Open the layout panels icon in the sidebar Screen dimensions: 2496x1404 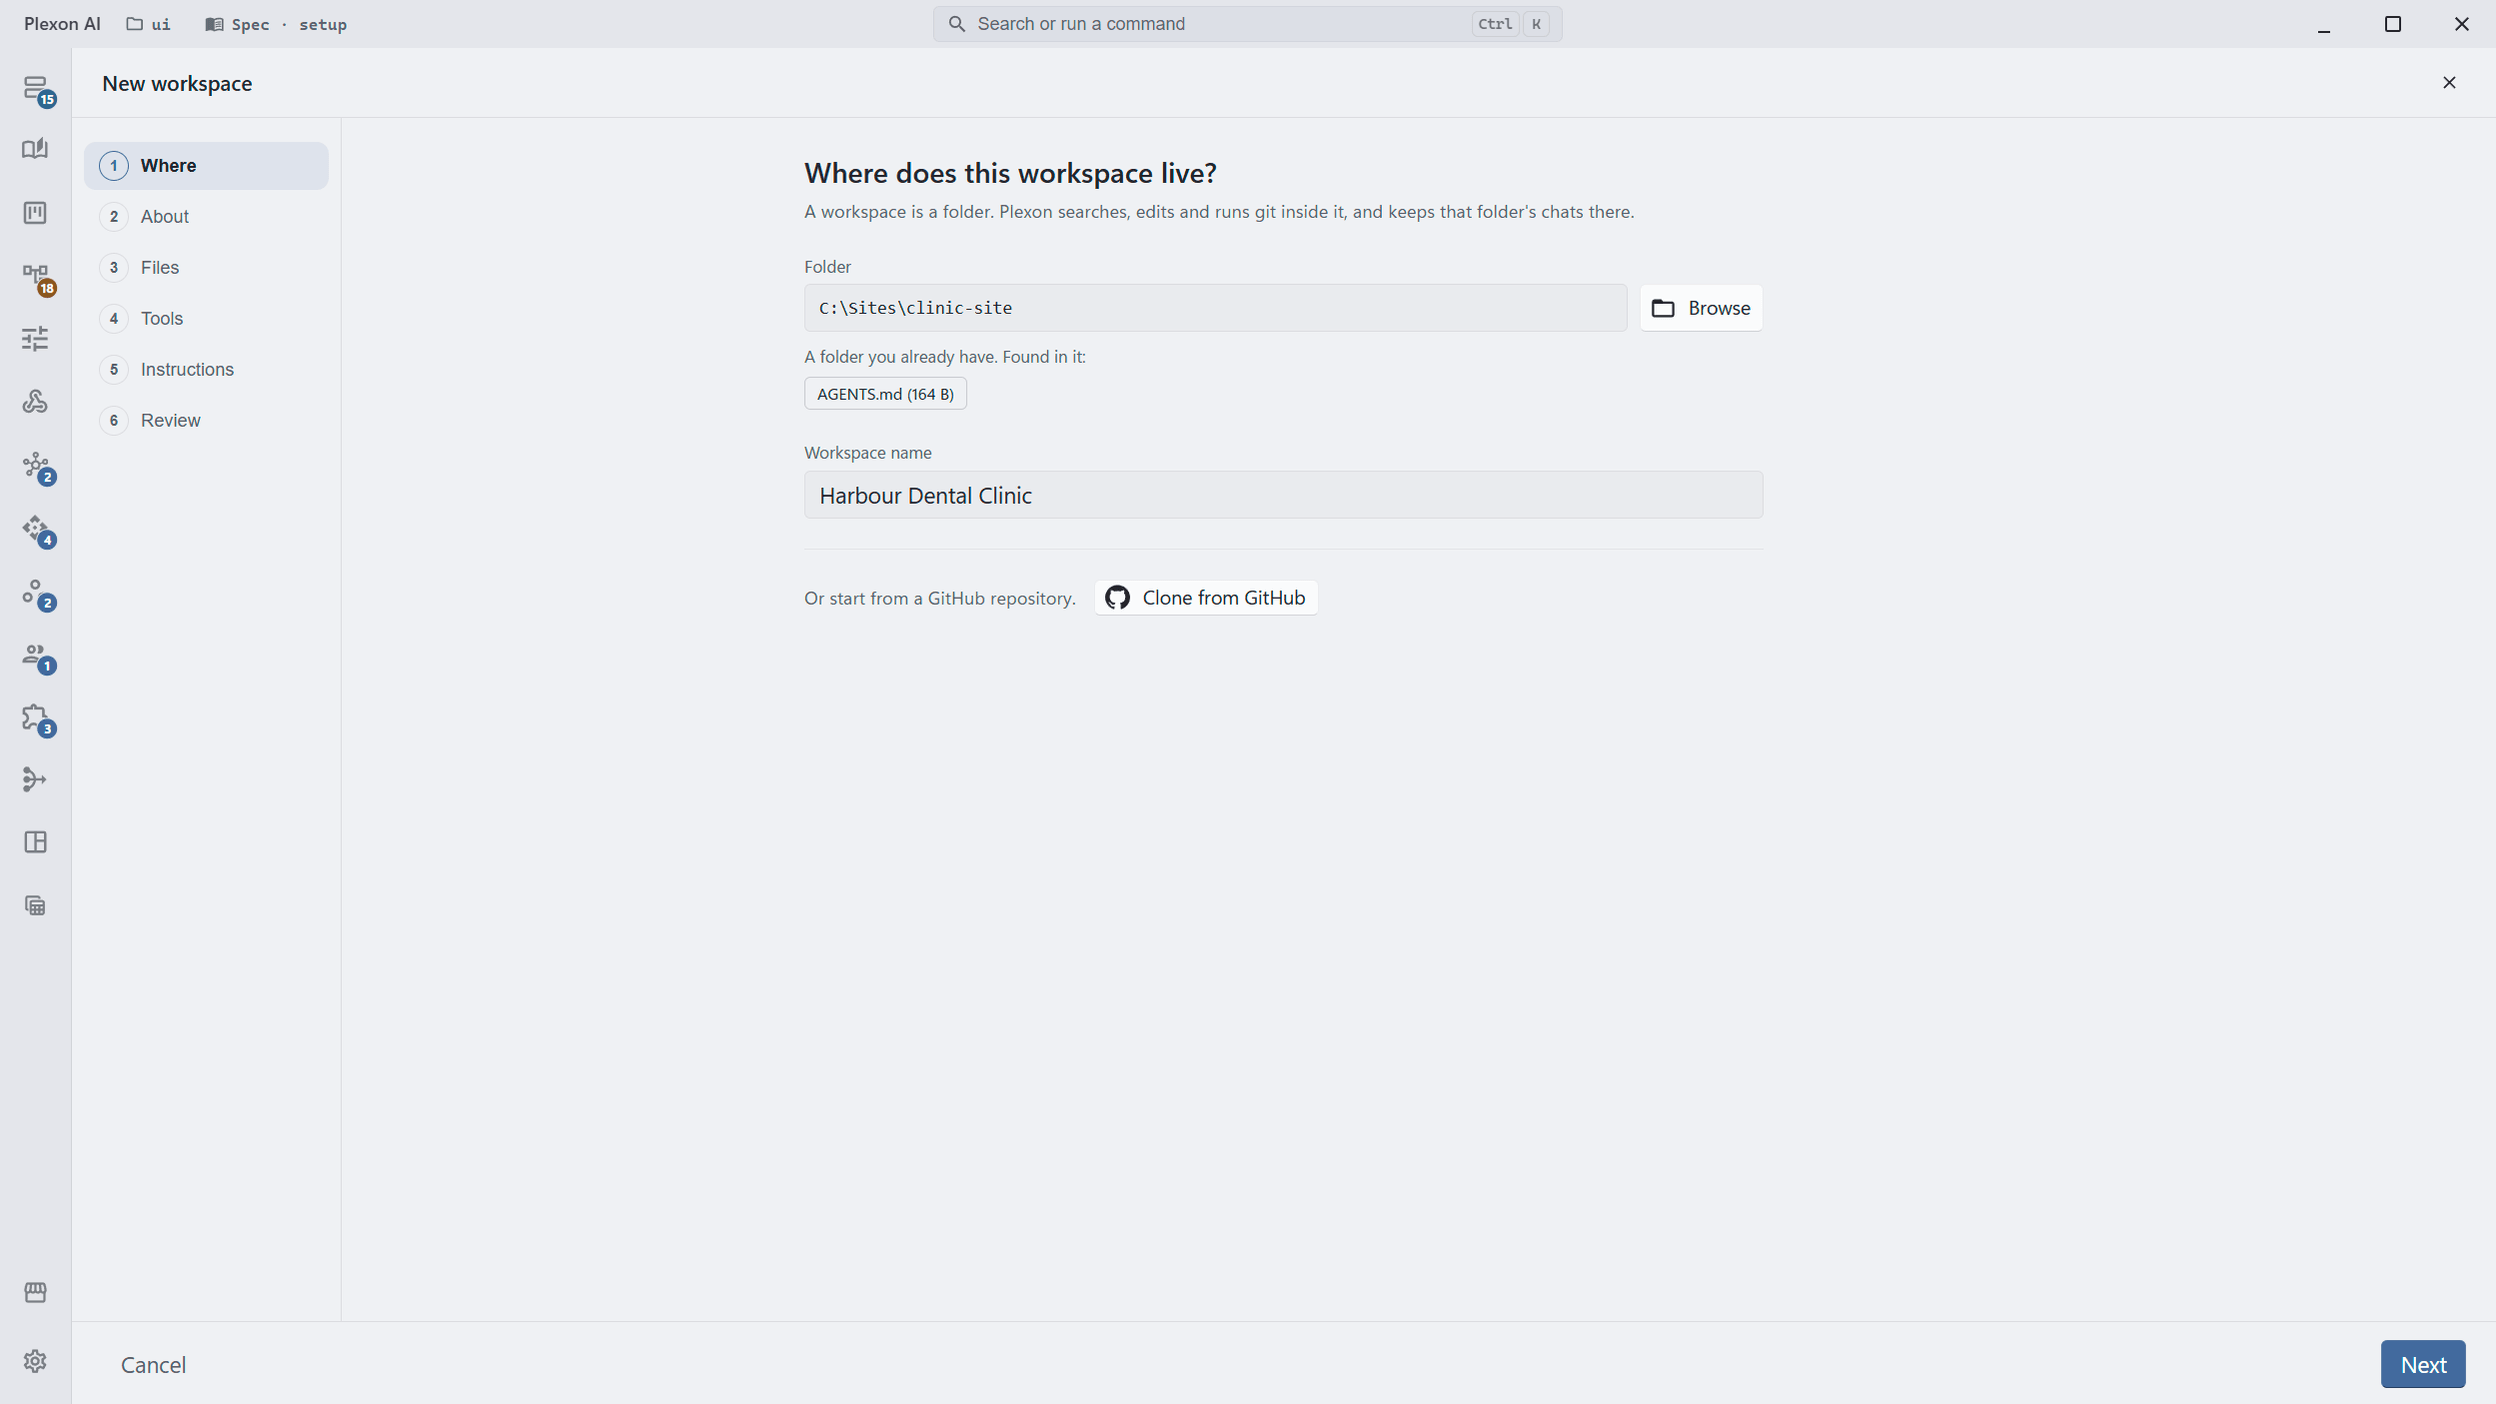(36, 843)
